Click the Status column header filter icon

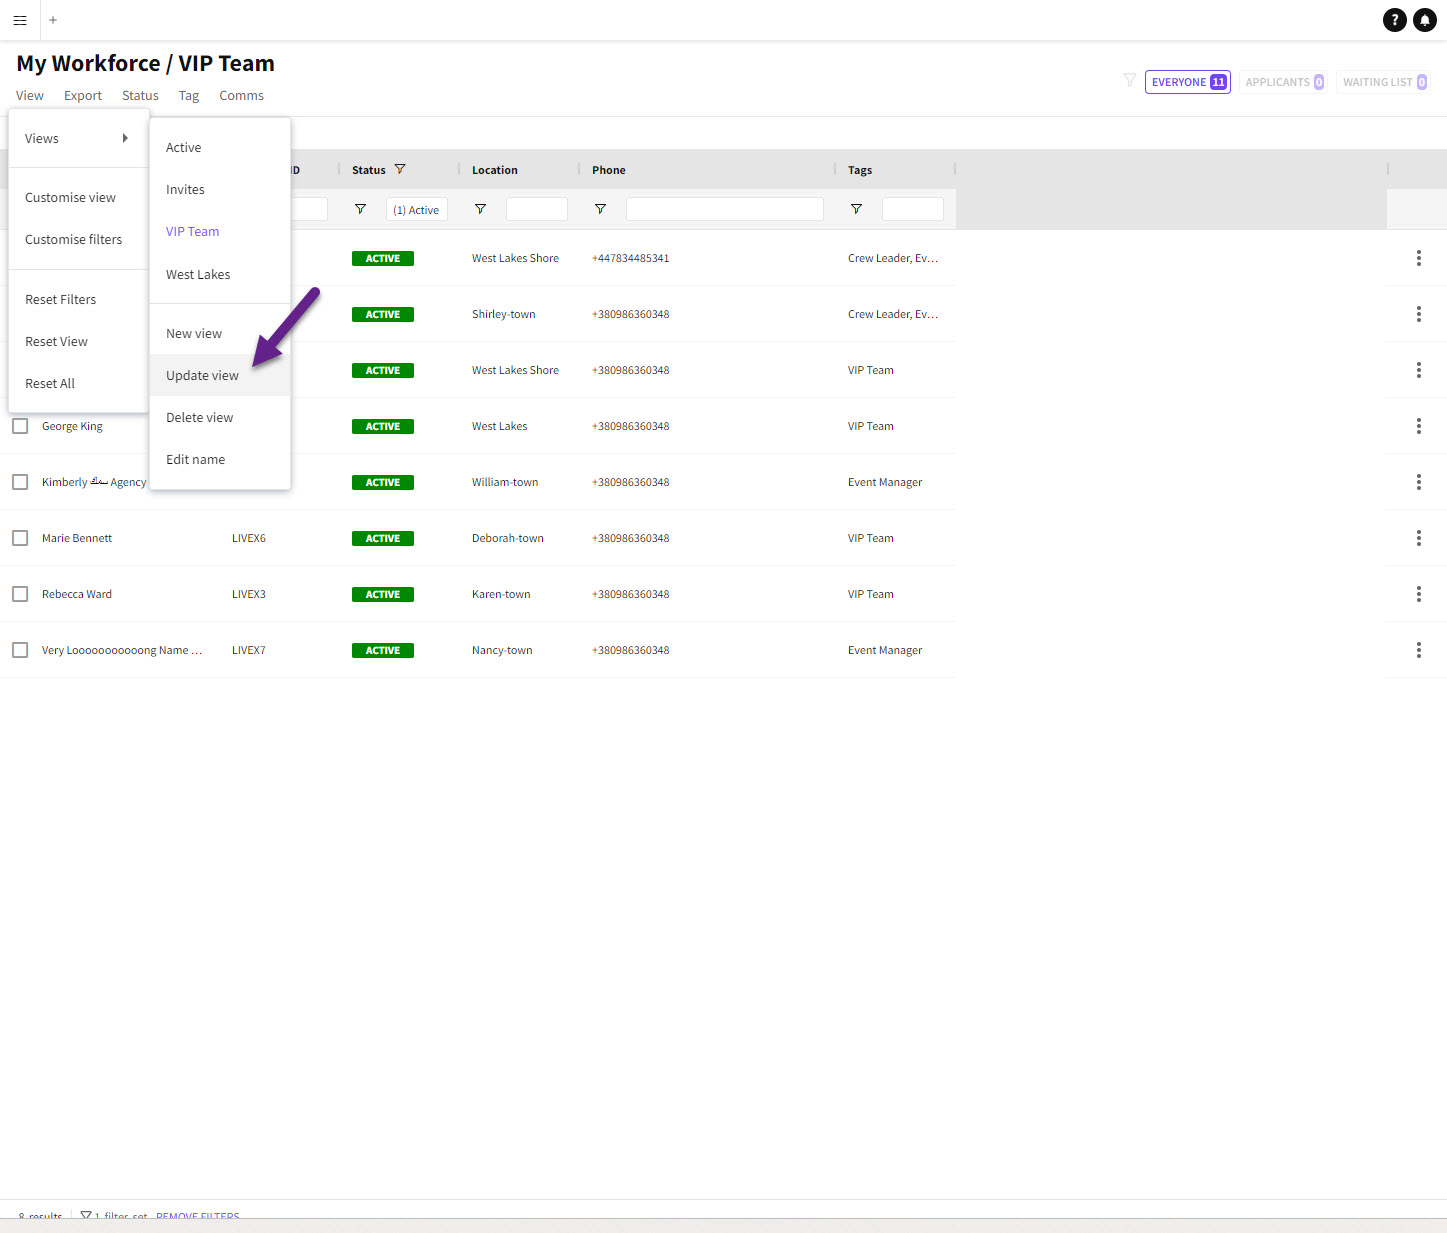(400, 169)
